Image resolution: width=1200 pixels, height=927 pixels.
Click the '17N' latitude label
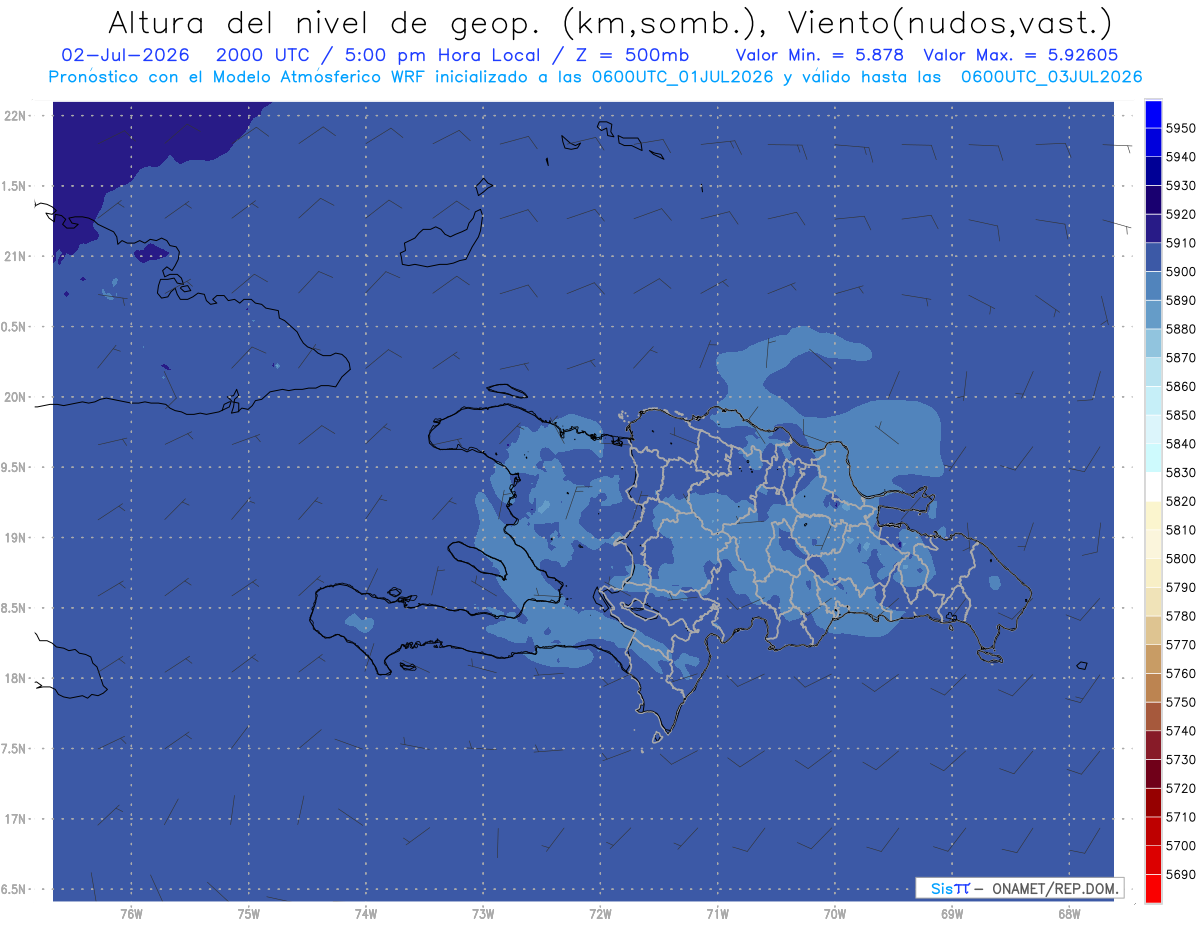[x=15, y=819]
